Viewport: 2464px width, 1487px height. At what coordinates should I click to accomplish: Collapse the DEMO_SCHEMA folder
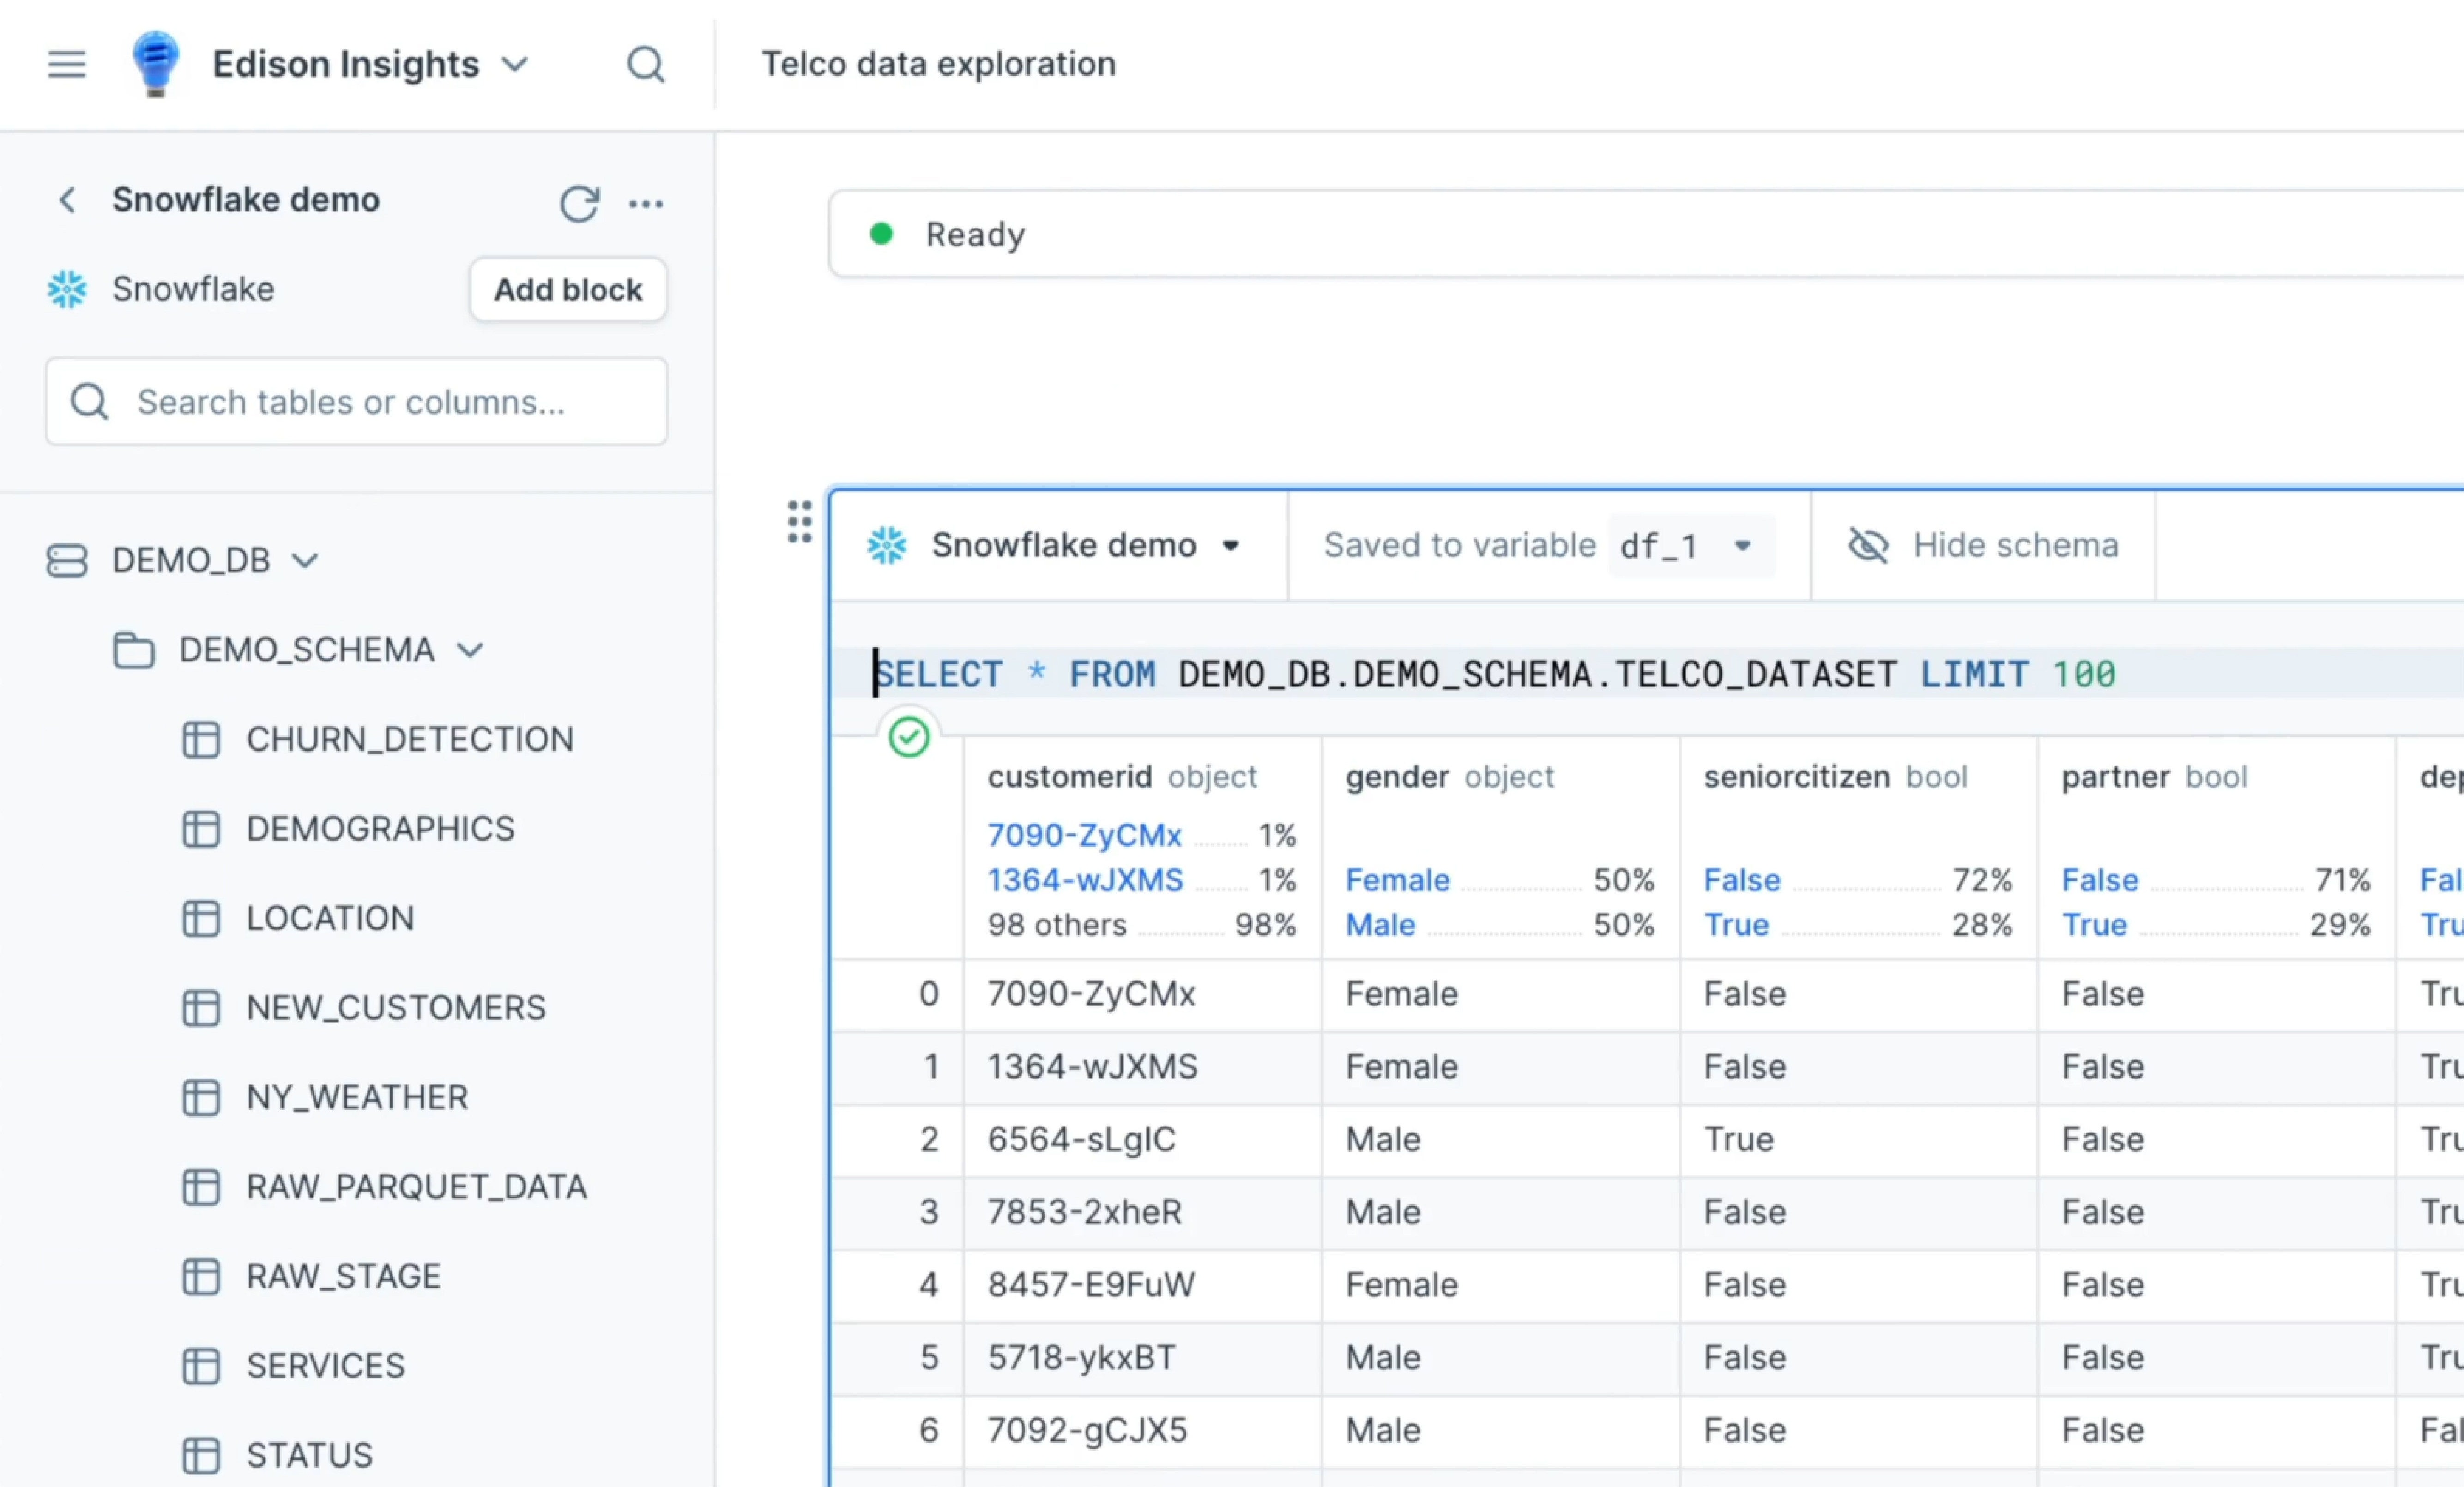pos(470,650)
